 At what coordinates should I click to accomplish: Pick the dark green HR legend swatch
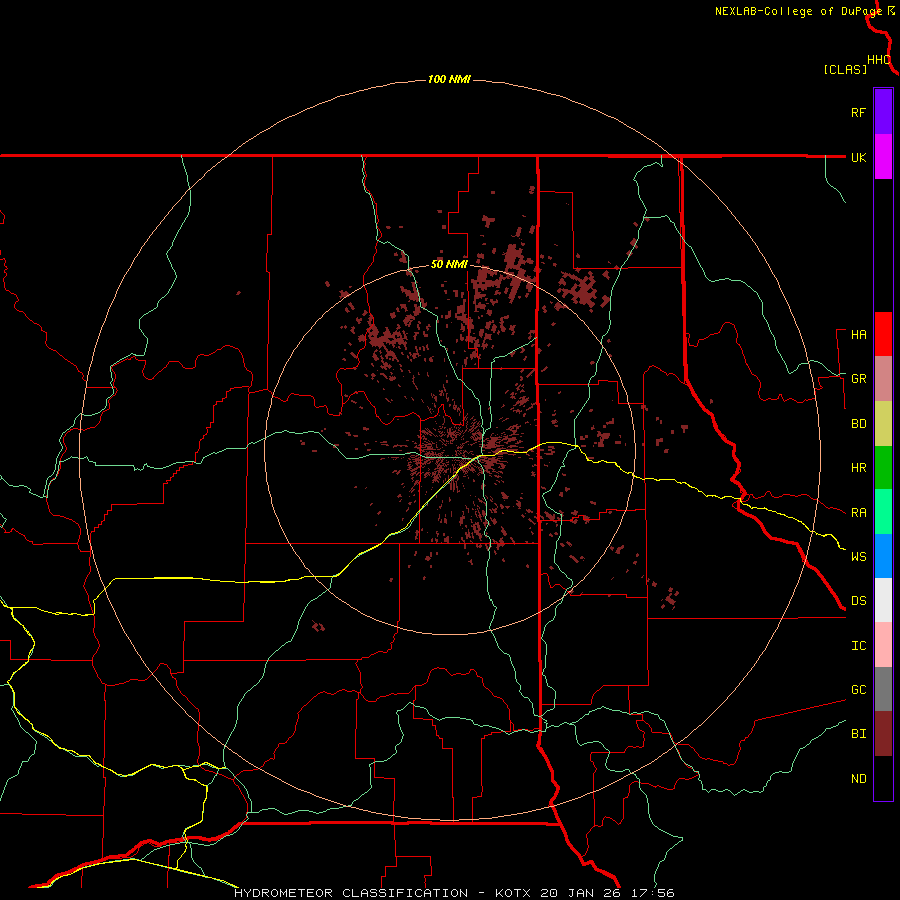pos(883,468)
